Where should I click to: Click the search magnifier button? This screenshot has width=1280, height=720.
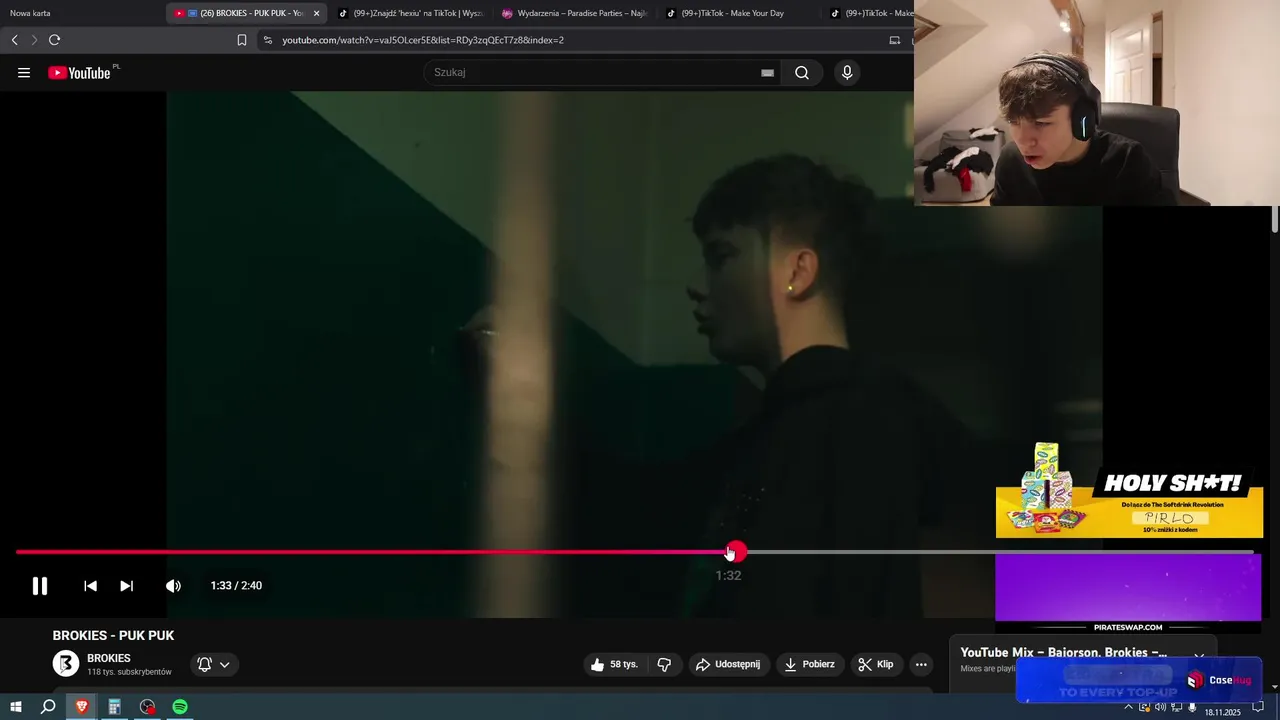[x=802, y=72]
